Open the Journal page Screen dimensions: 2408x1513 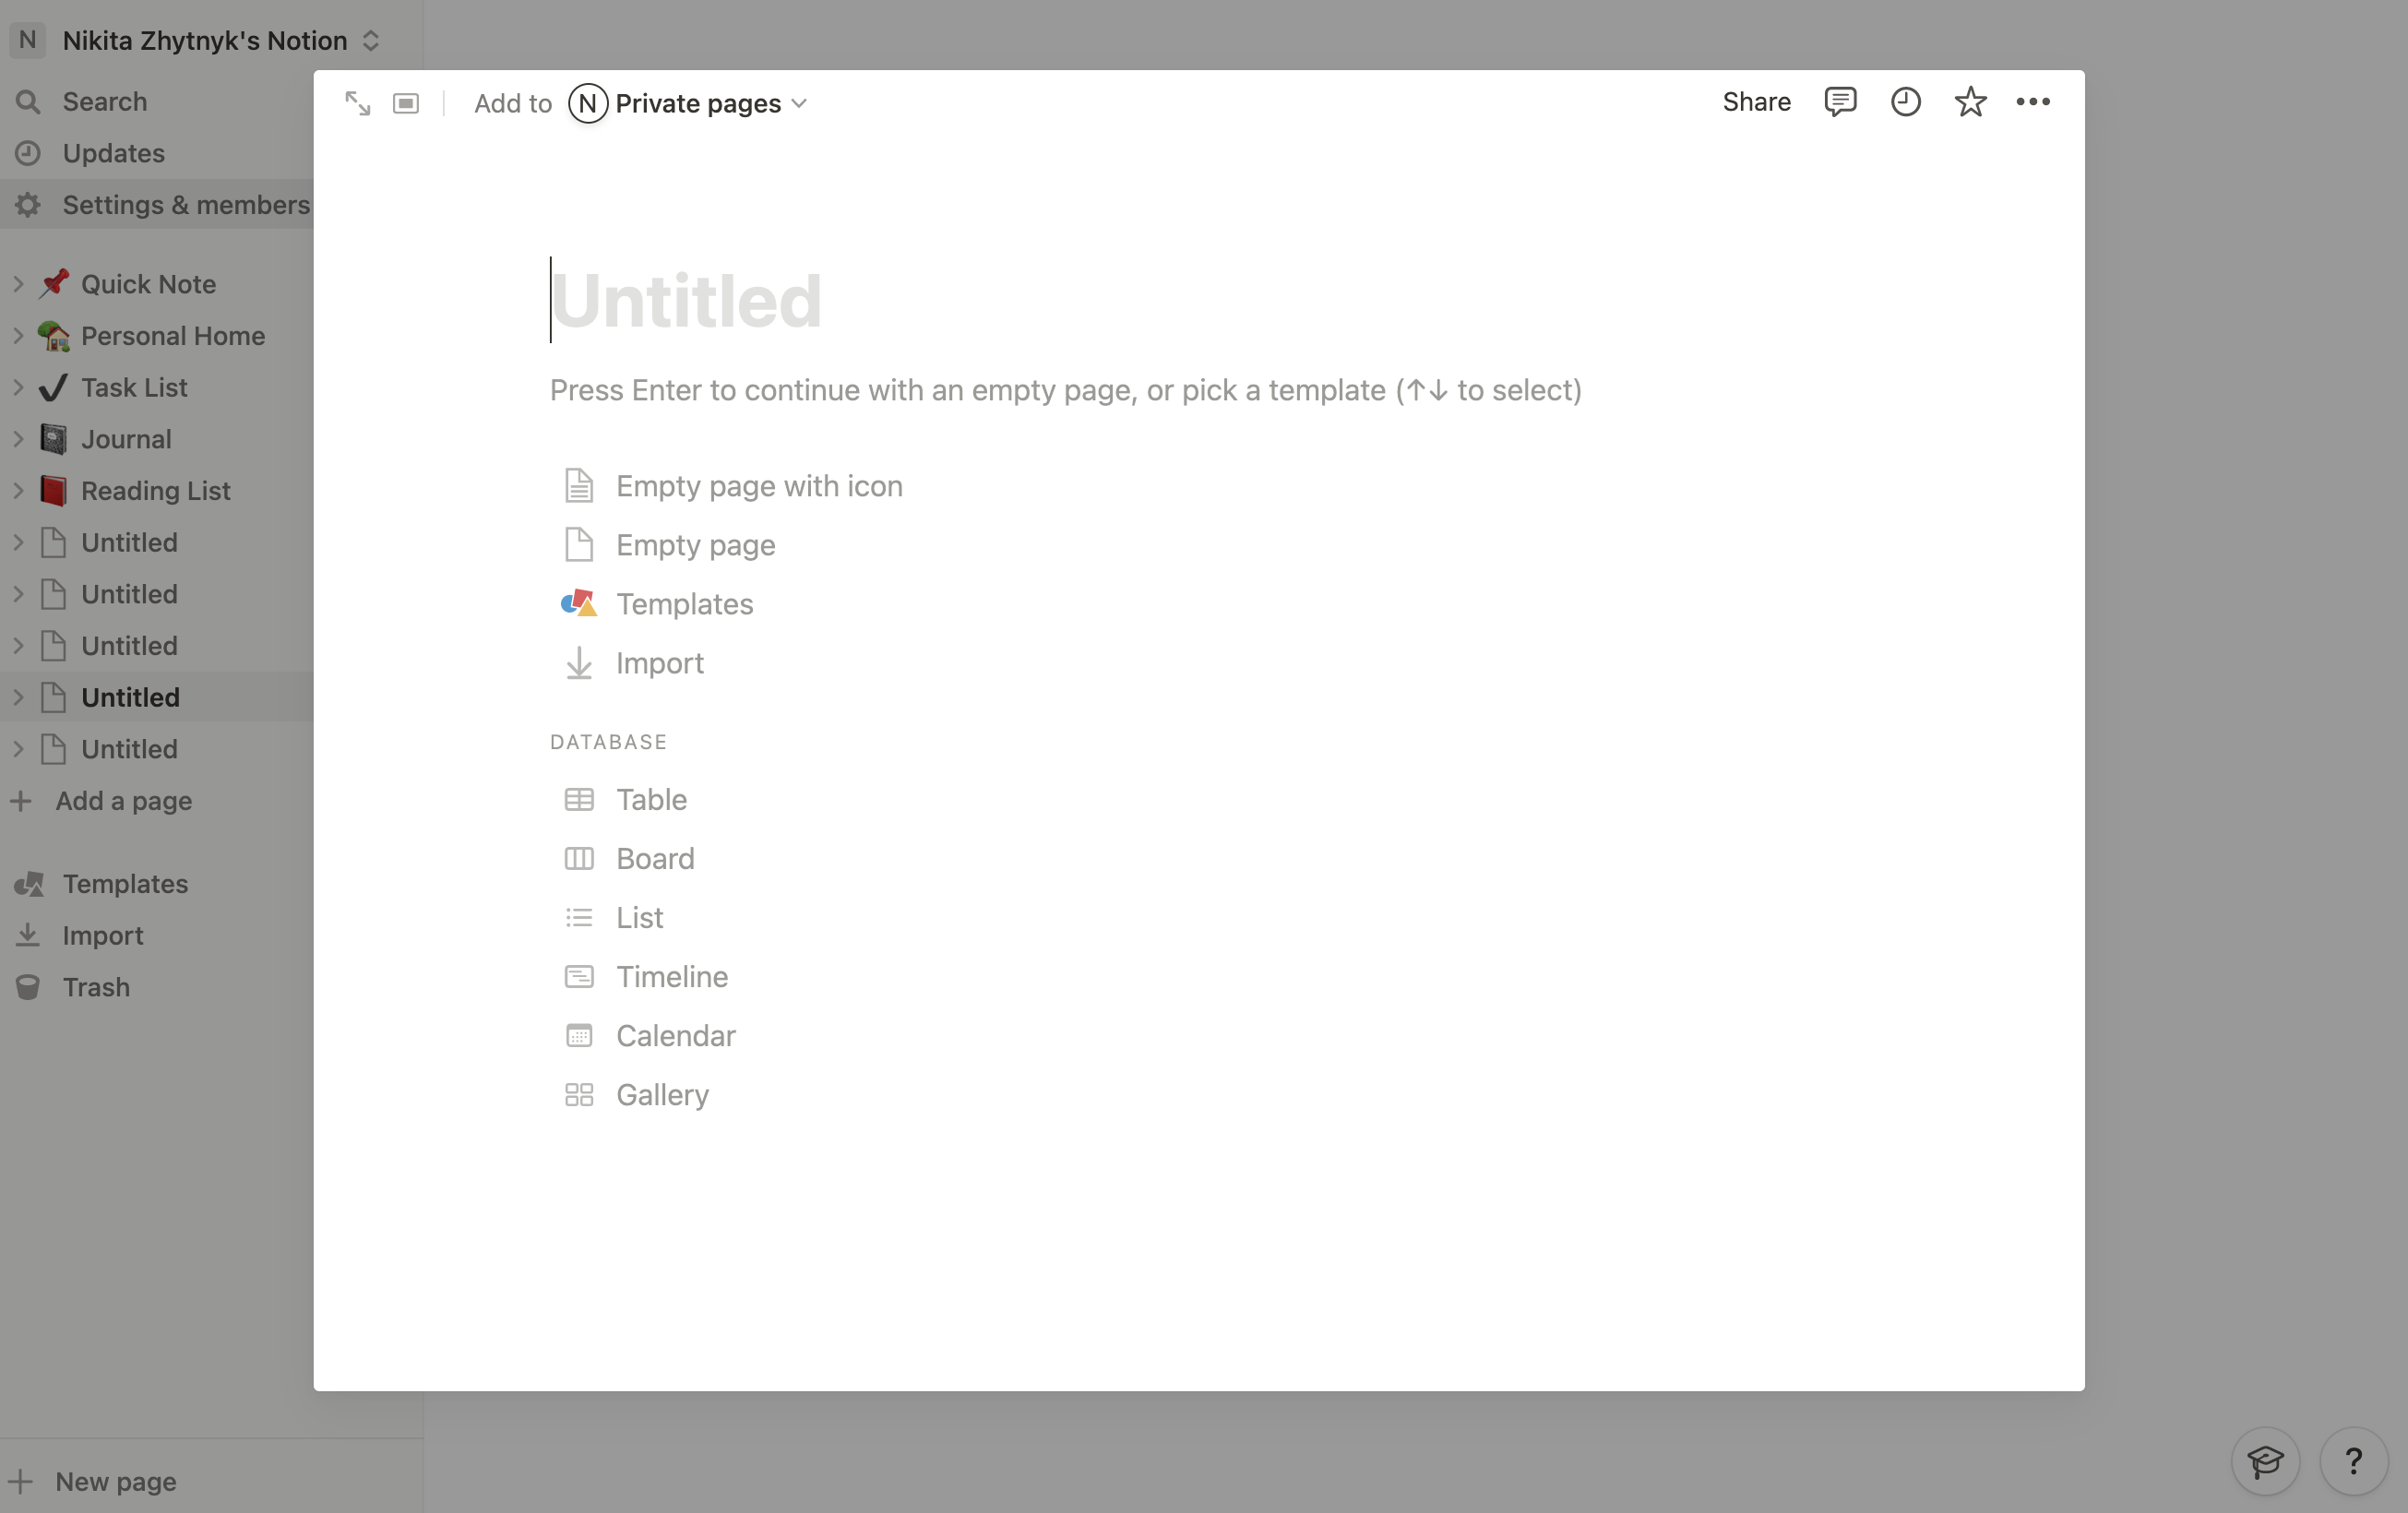(126, 439)
